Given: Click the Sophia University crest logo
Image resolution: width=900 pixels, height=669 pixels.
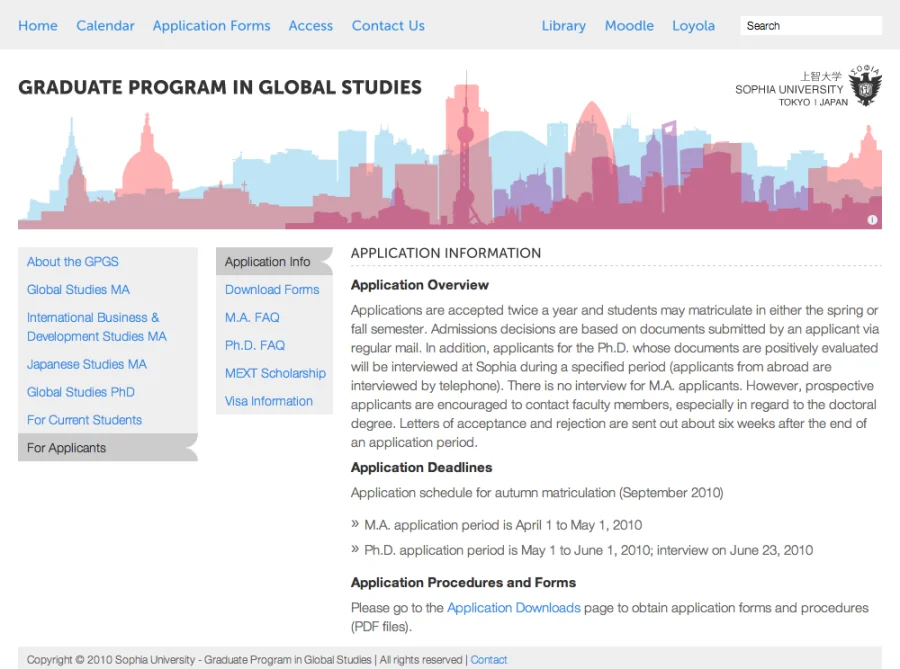Looking at the screenshot, I should pyautogui.click(x=865, y=87).
